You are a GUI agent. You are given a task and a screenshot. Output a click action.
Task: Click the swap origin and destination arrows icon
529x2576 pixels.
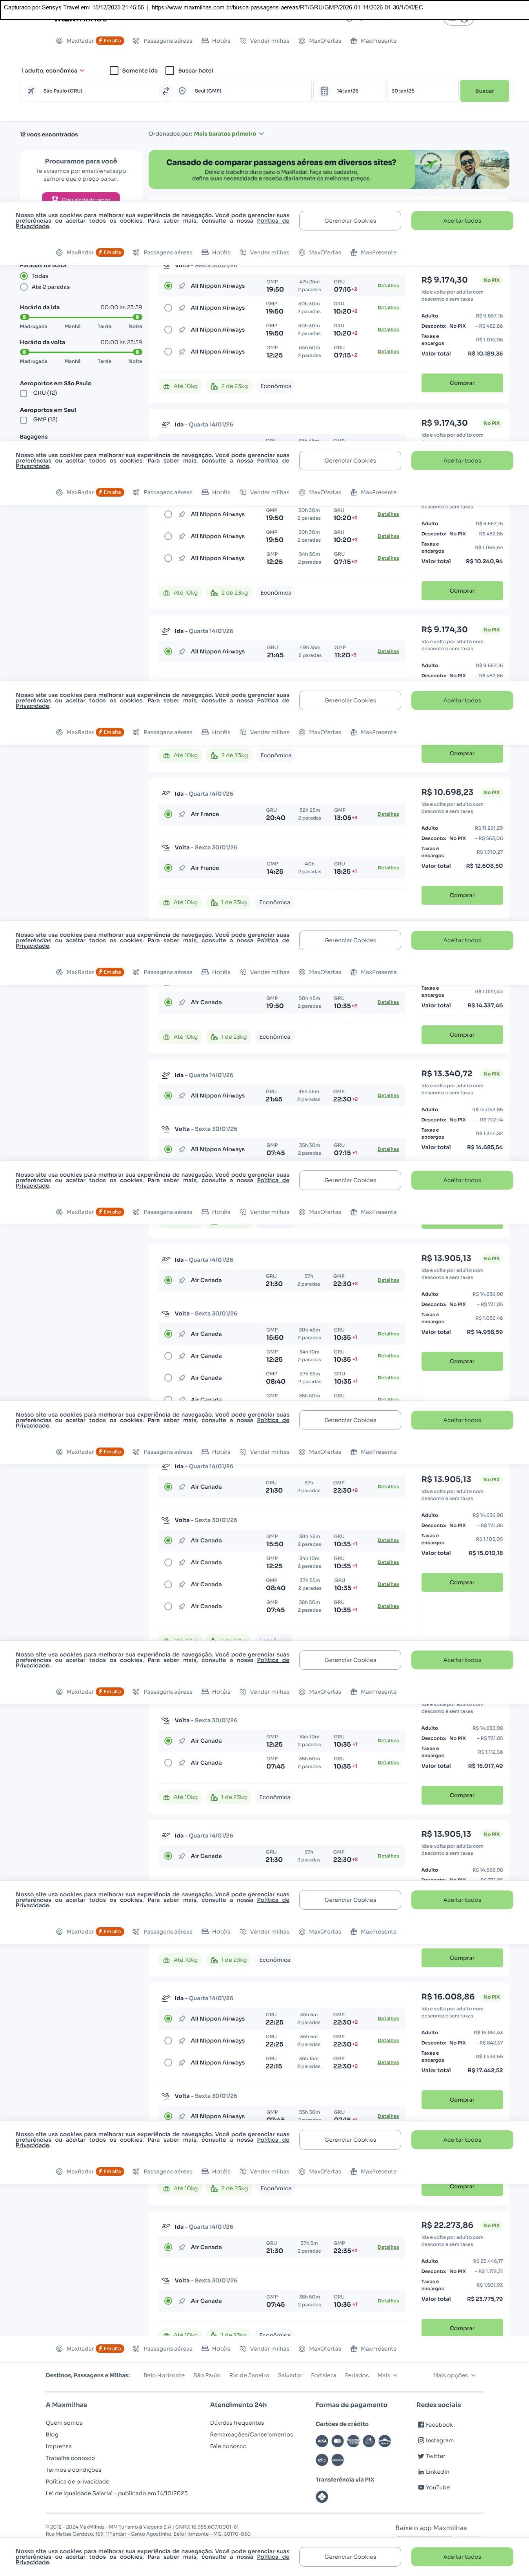click(166, 91)
